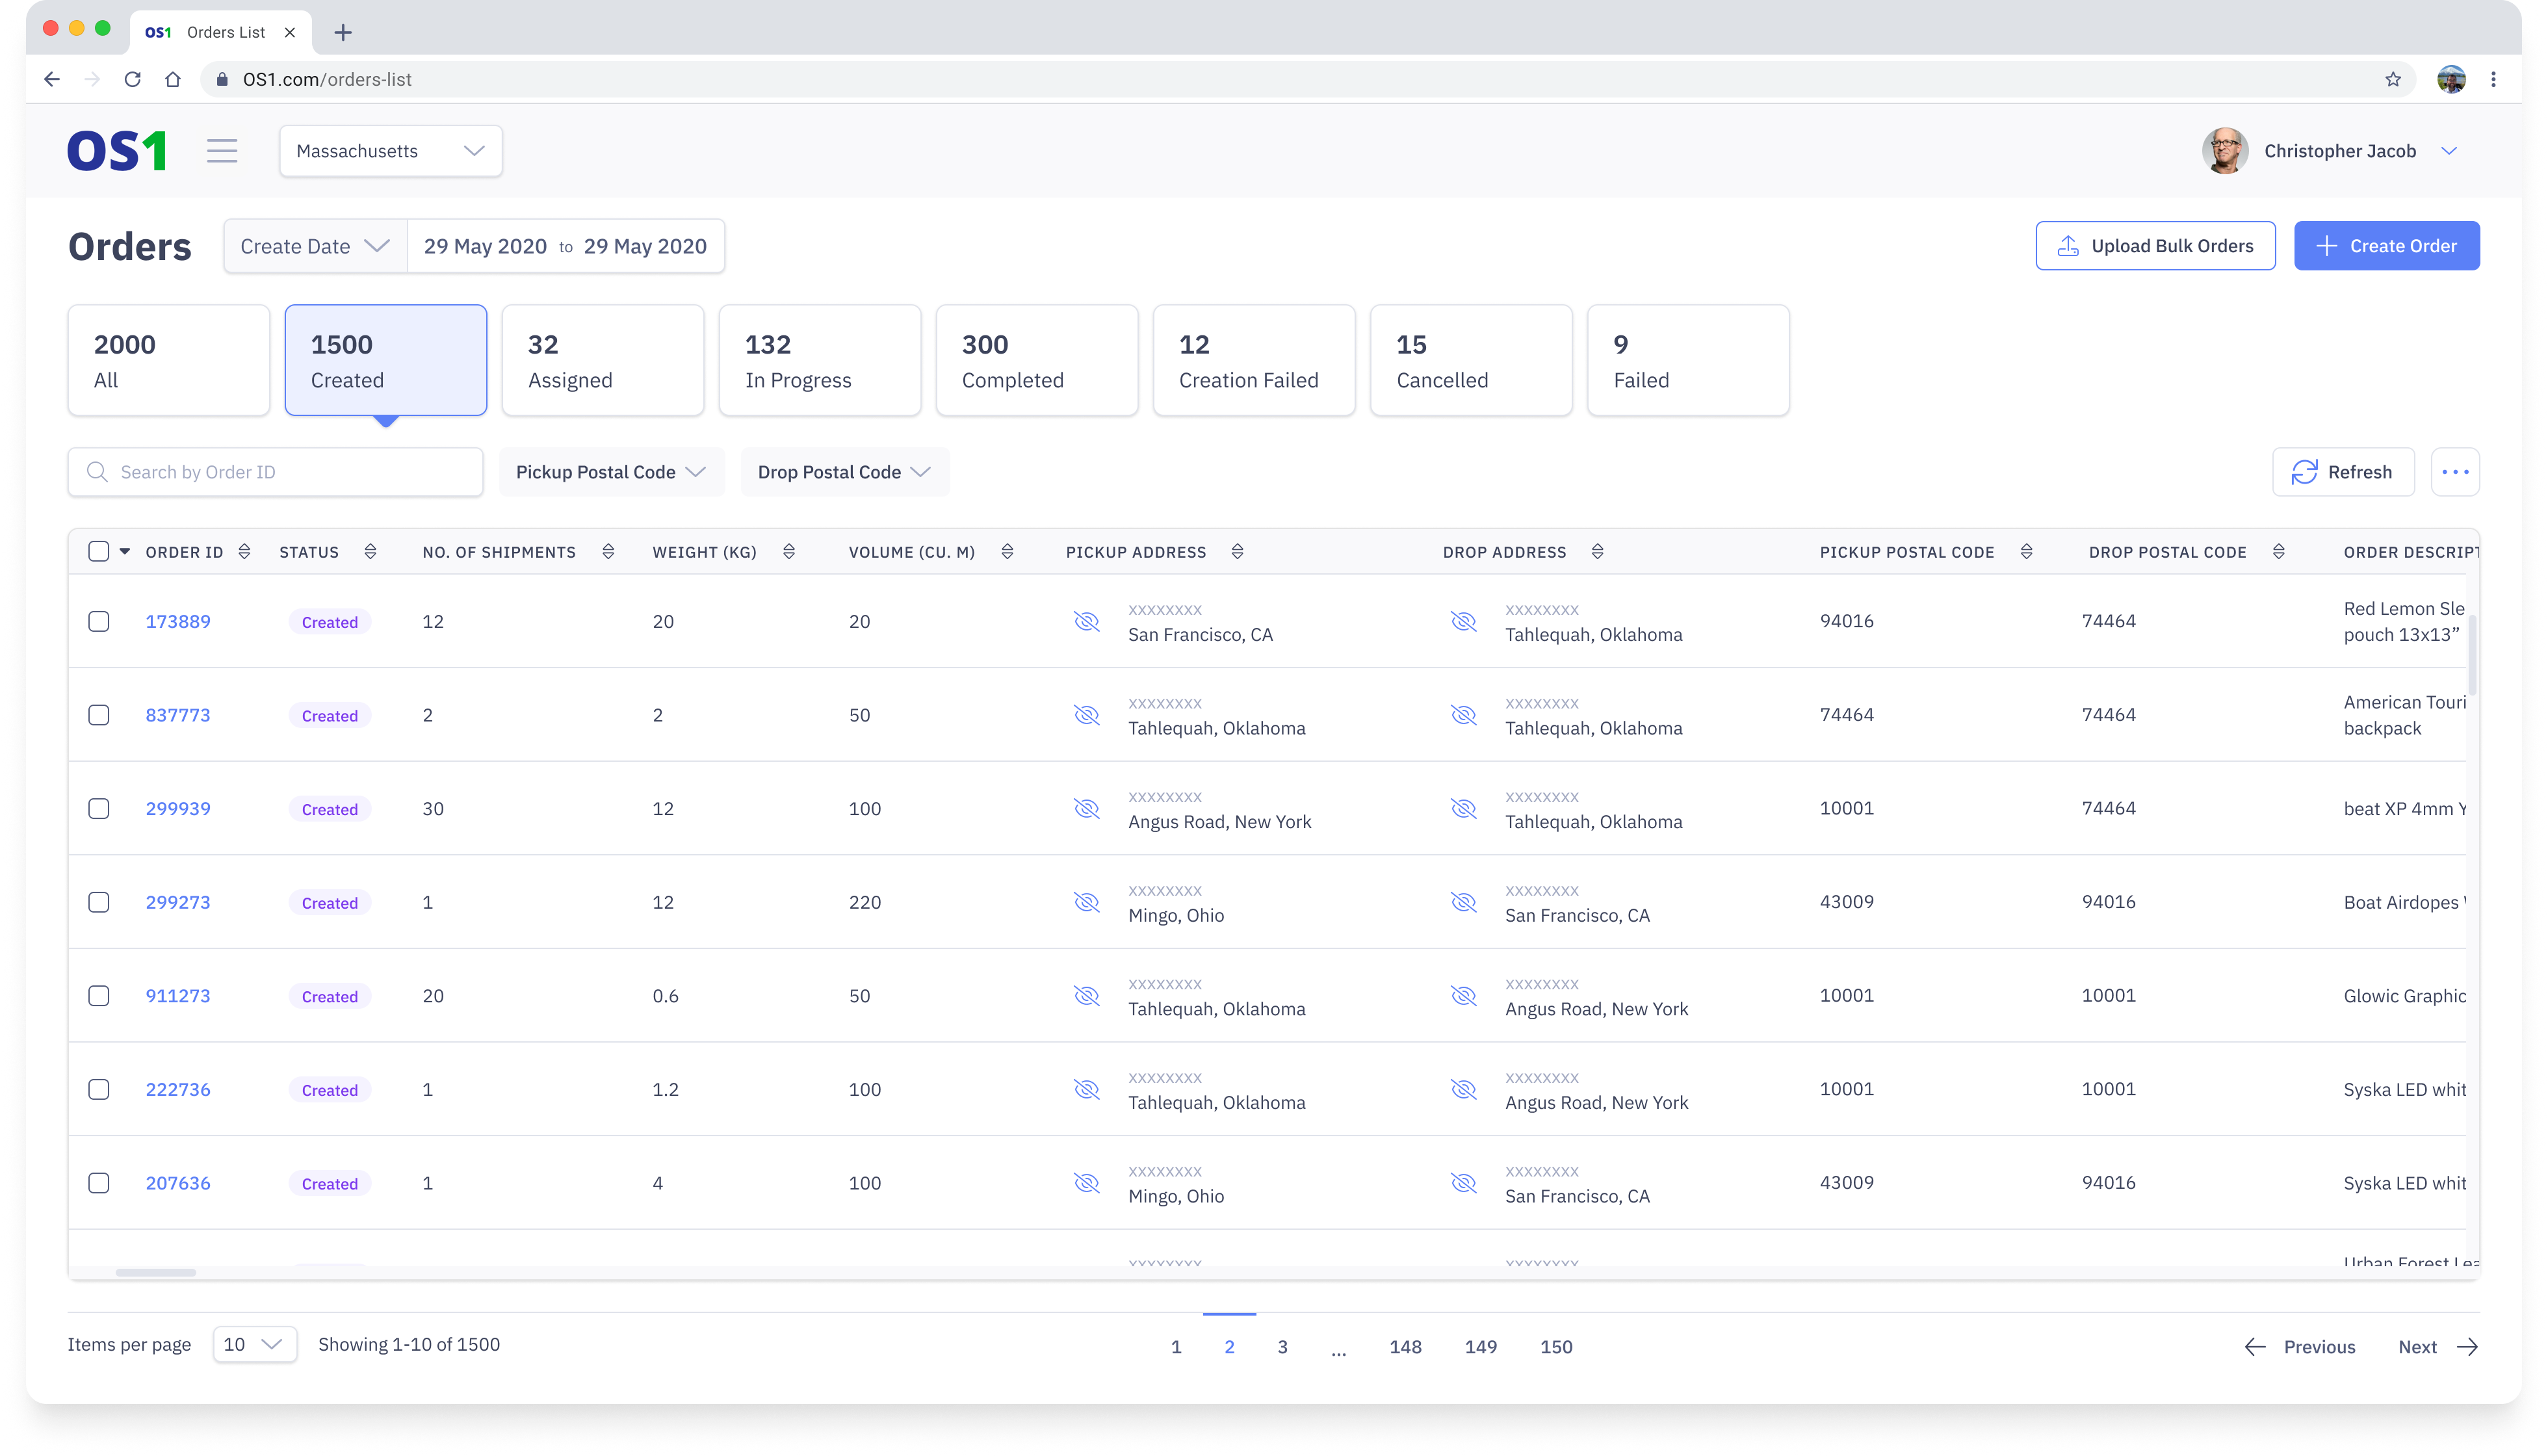Reveal pickup address for order 173889

1086,621
